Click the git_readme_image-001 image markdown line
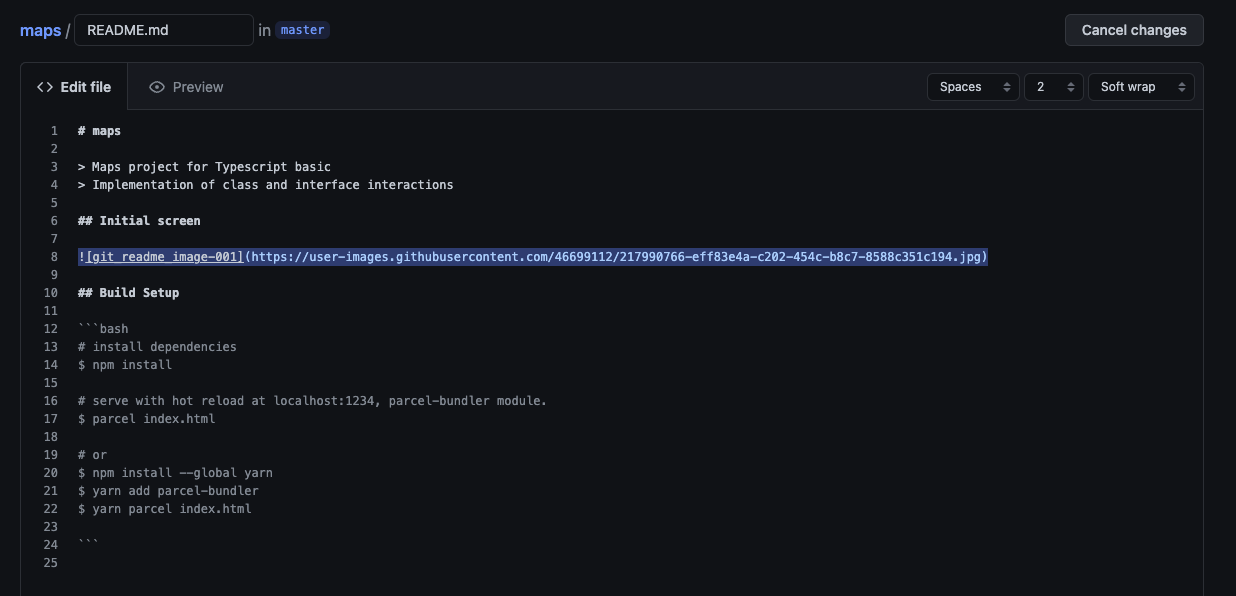The image size is (1236, 596). 533,257
